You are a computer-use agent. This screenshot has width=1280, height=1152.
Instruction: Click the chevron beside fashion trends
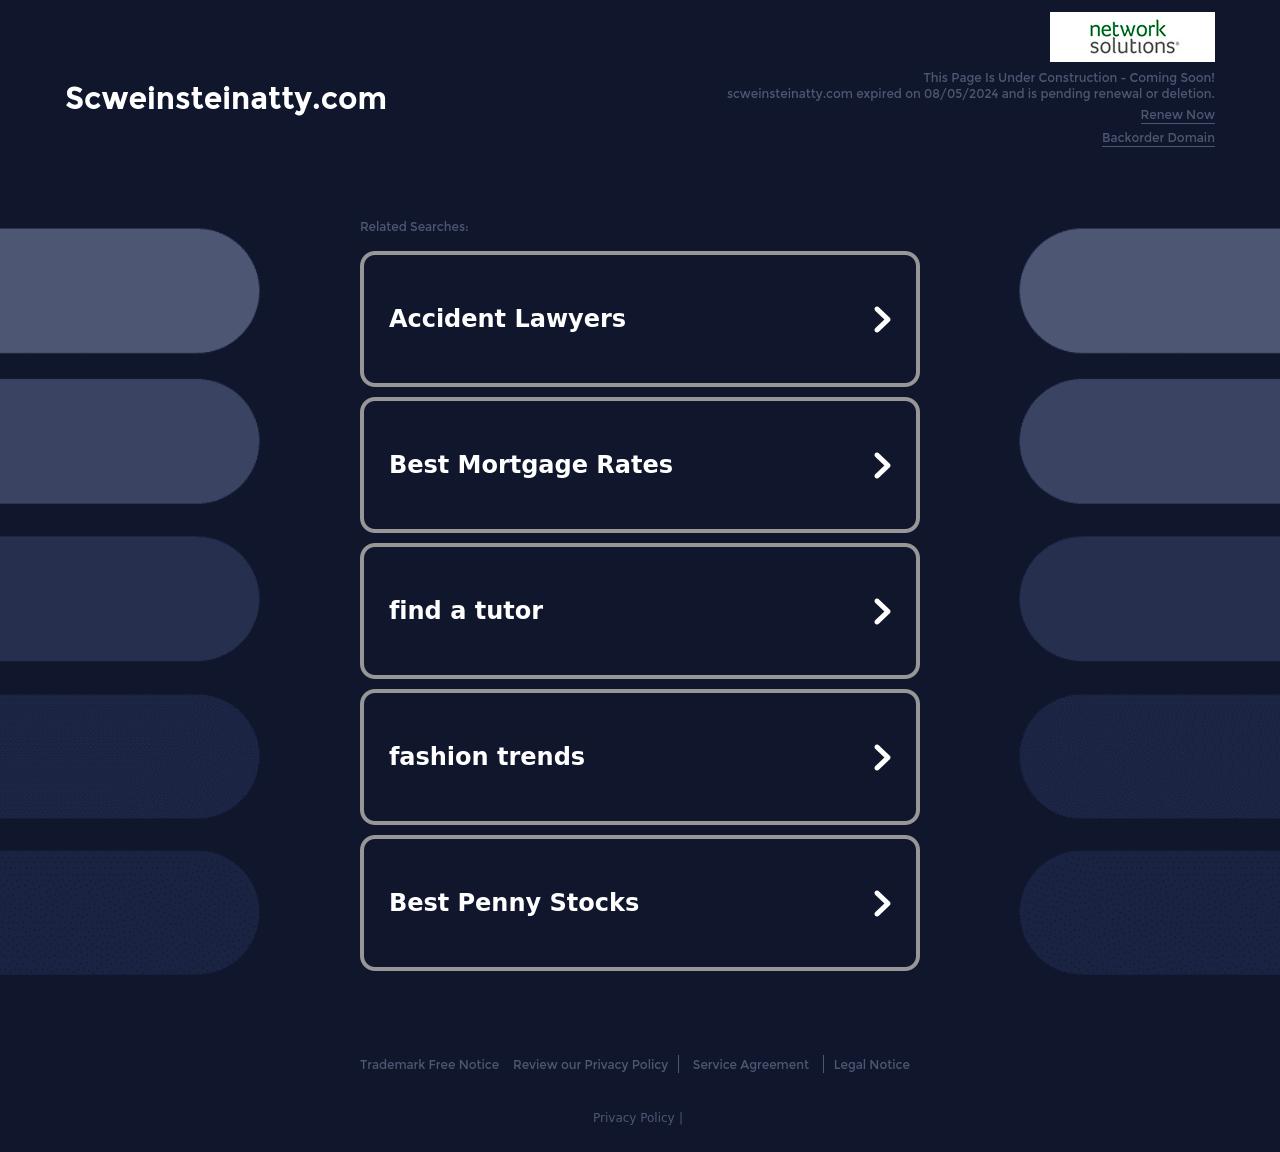tap(881, 757)
